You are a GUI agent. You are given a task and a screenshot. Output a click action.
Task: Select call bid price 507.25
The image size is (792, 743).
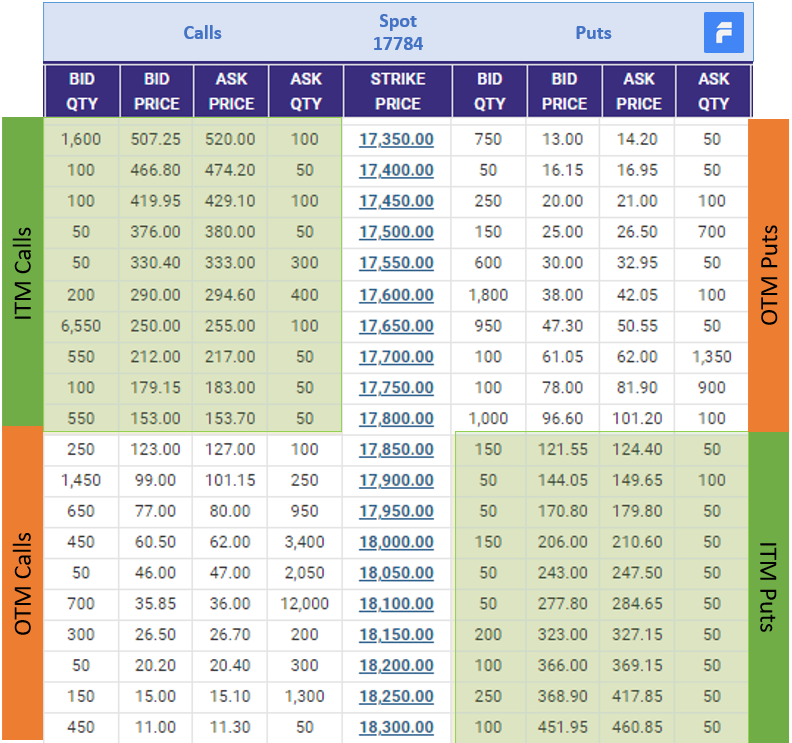coord(156,139)
